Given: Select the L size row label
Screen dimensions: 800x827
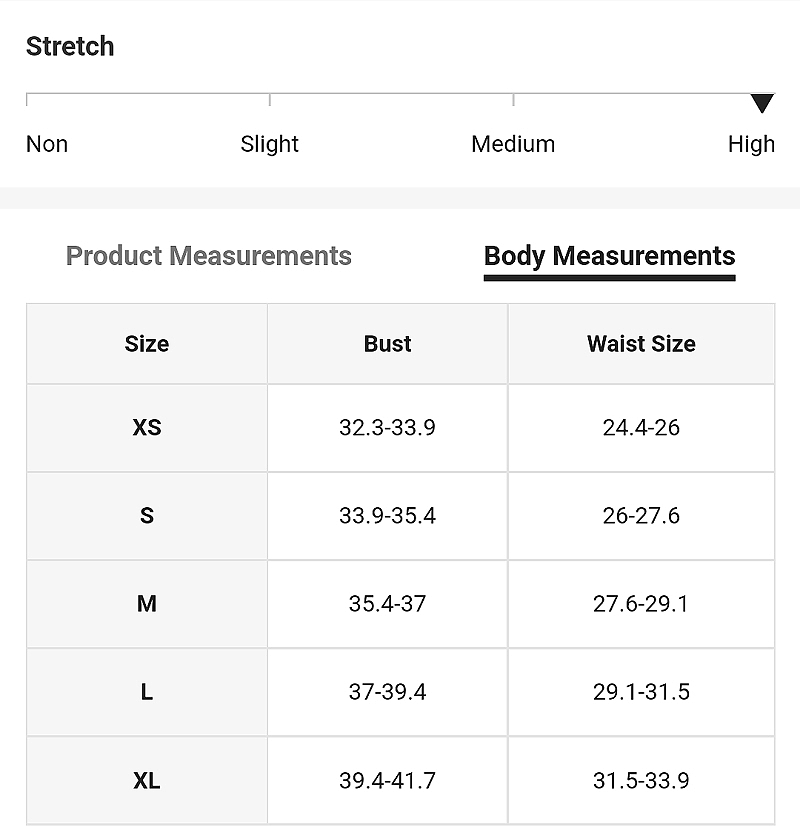Looking at the screenshot, I should click(x=147, y=691).
